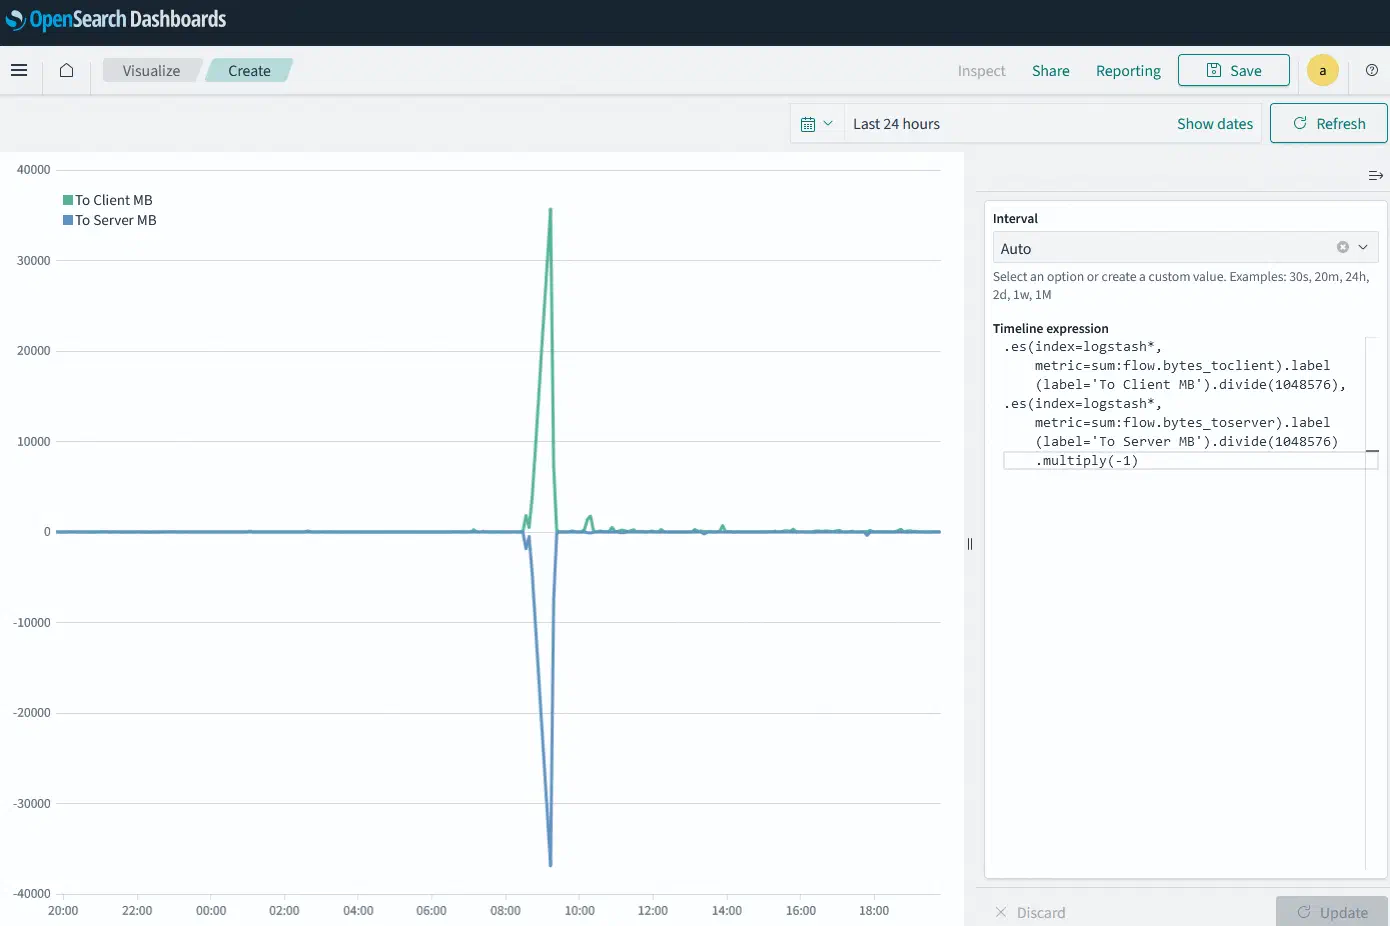Toggle the To Client MB legend series

point(108,200)
